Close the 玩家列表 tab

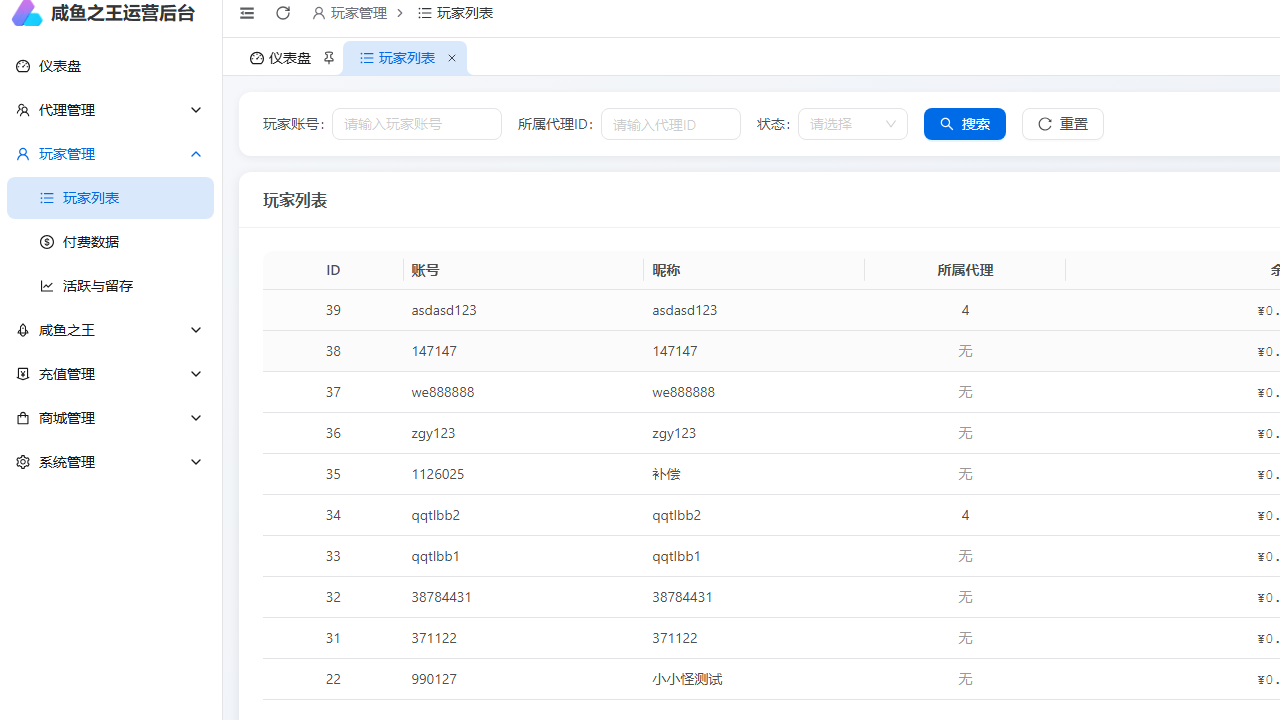452,58
